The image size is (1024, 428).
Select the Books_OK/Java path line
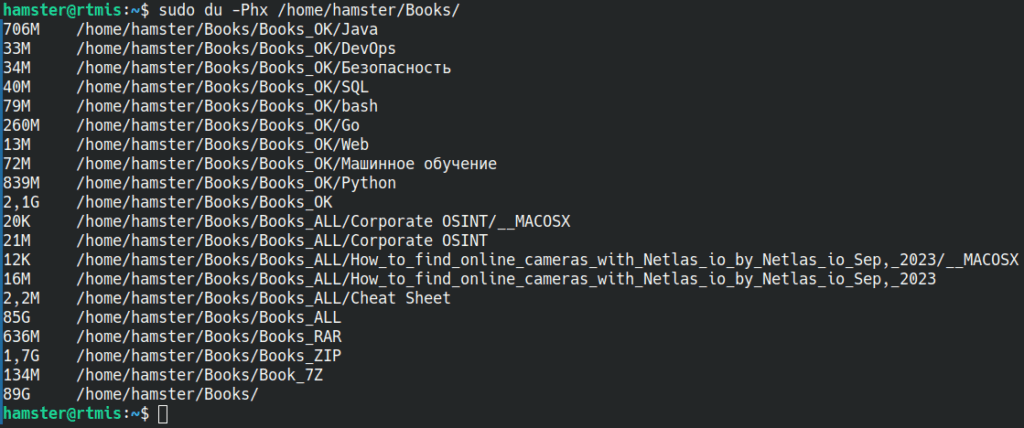(x=227, y=30)
